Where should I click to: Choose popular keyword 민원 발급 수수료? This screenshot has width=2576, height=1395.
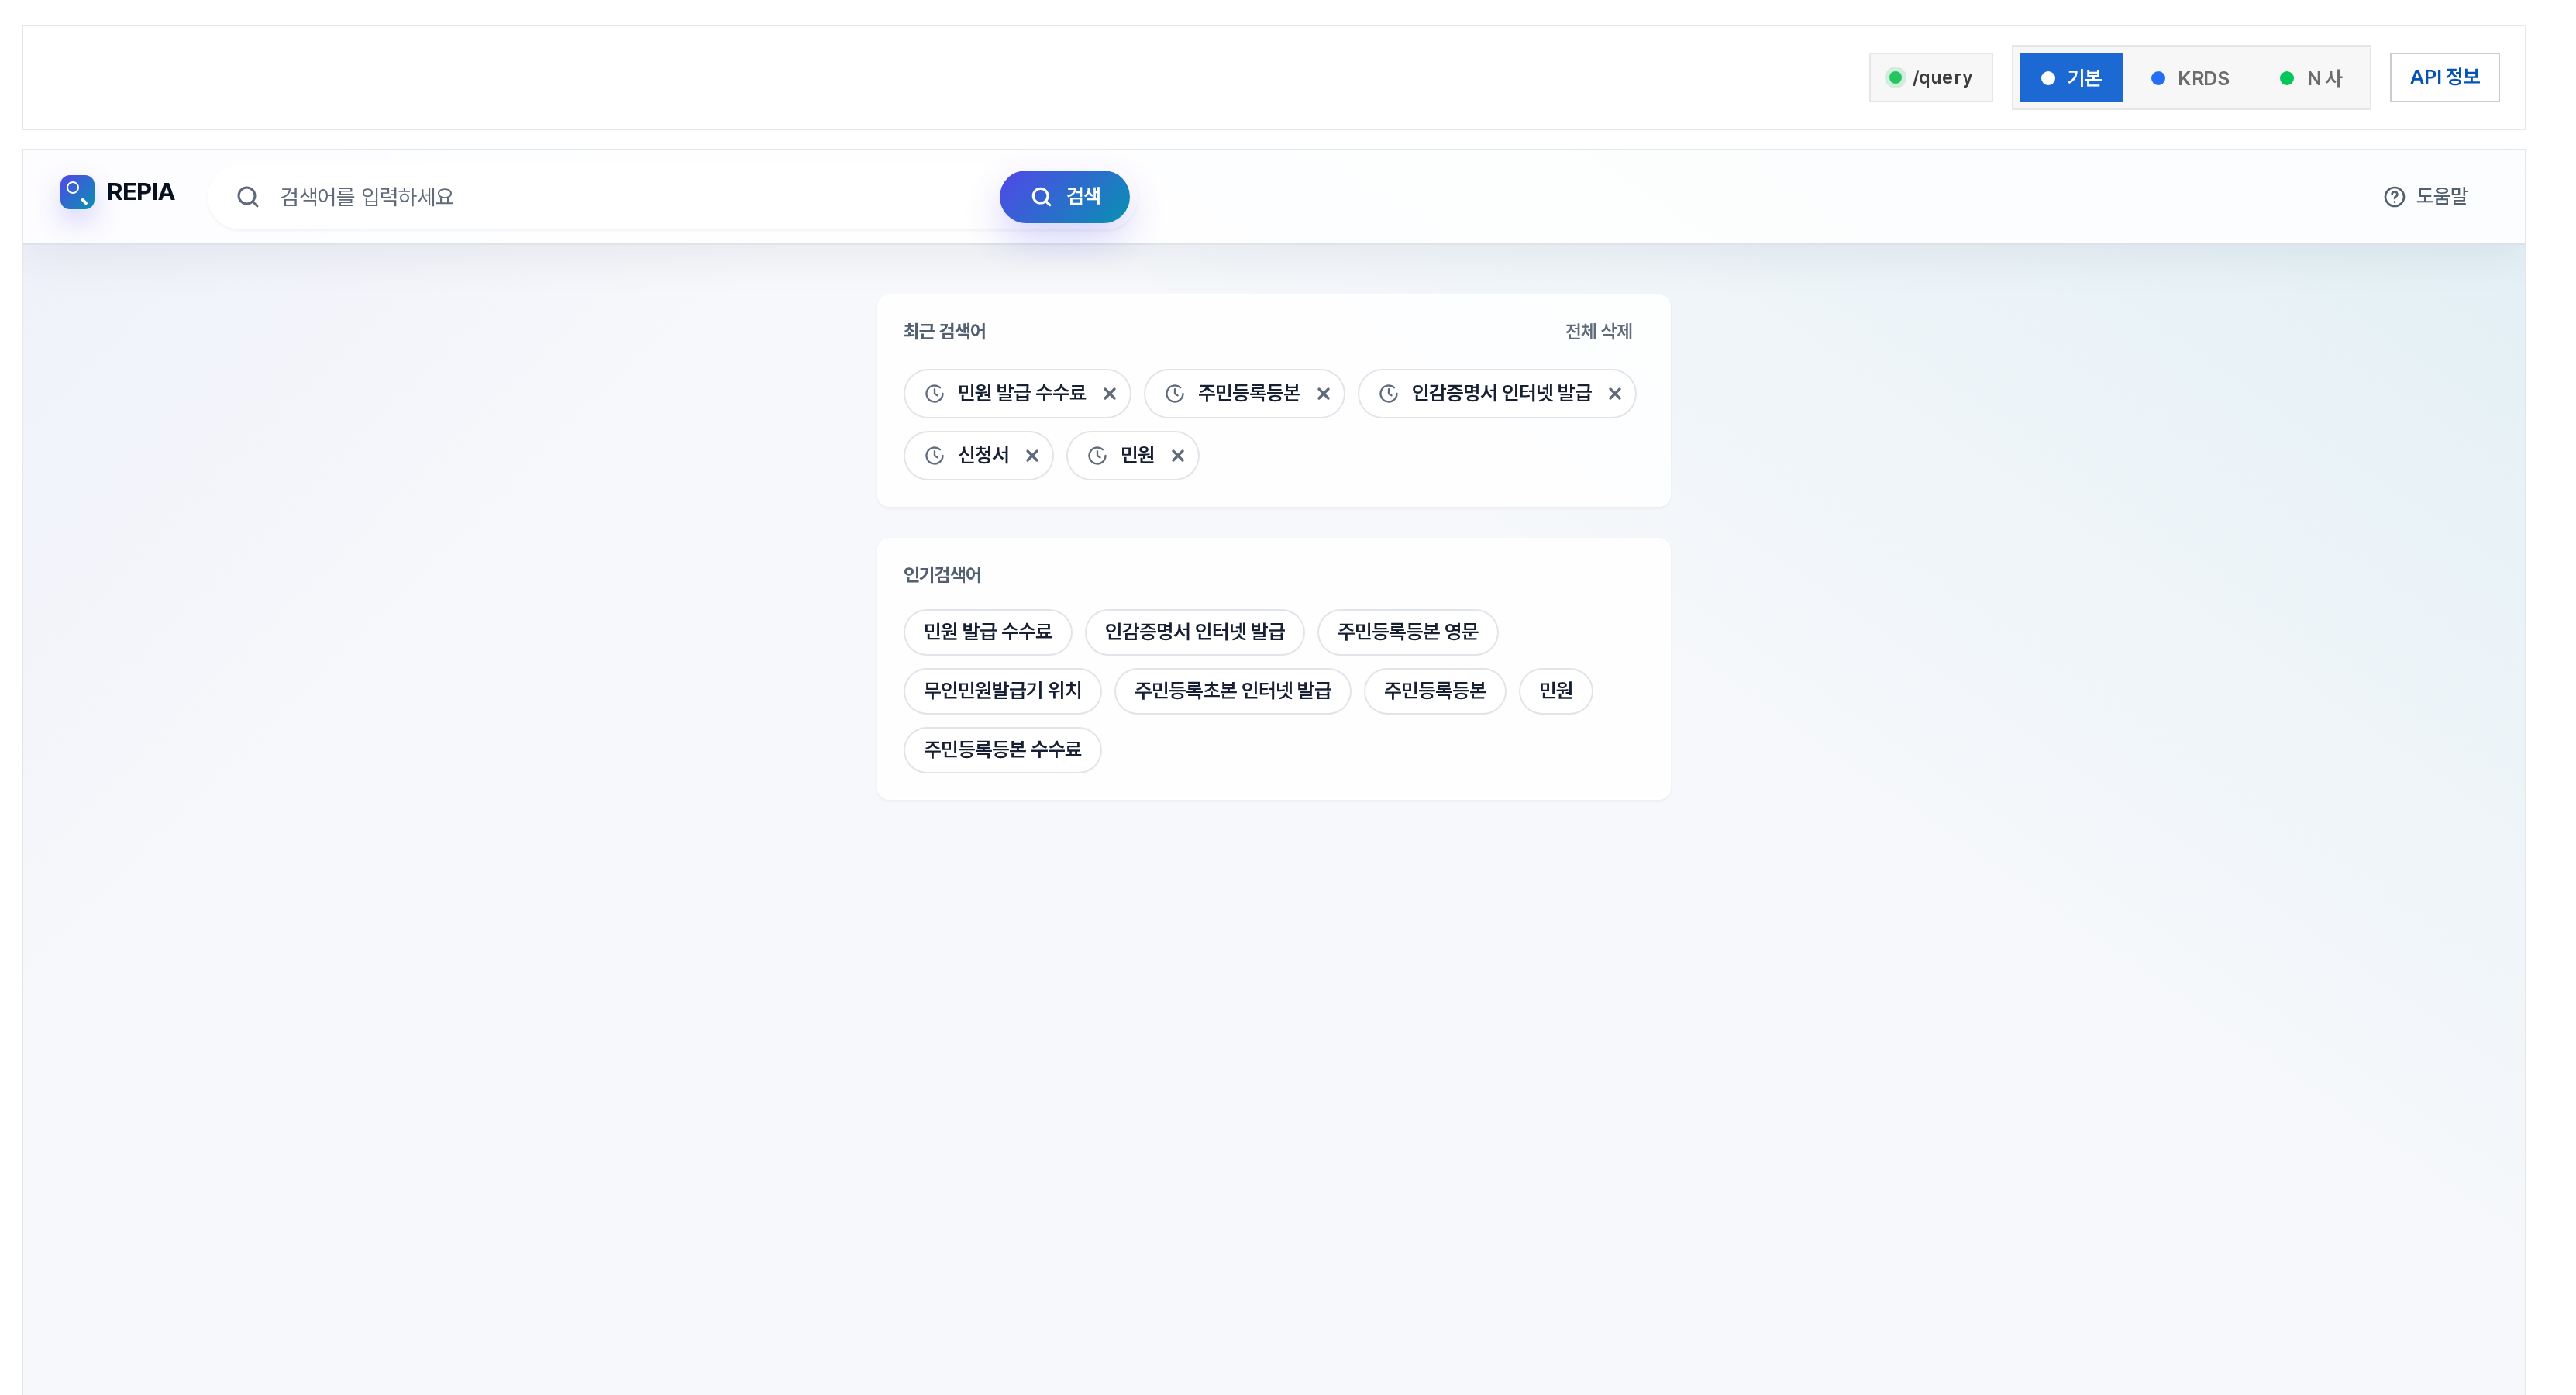(987, 632)
